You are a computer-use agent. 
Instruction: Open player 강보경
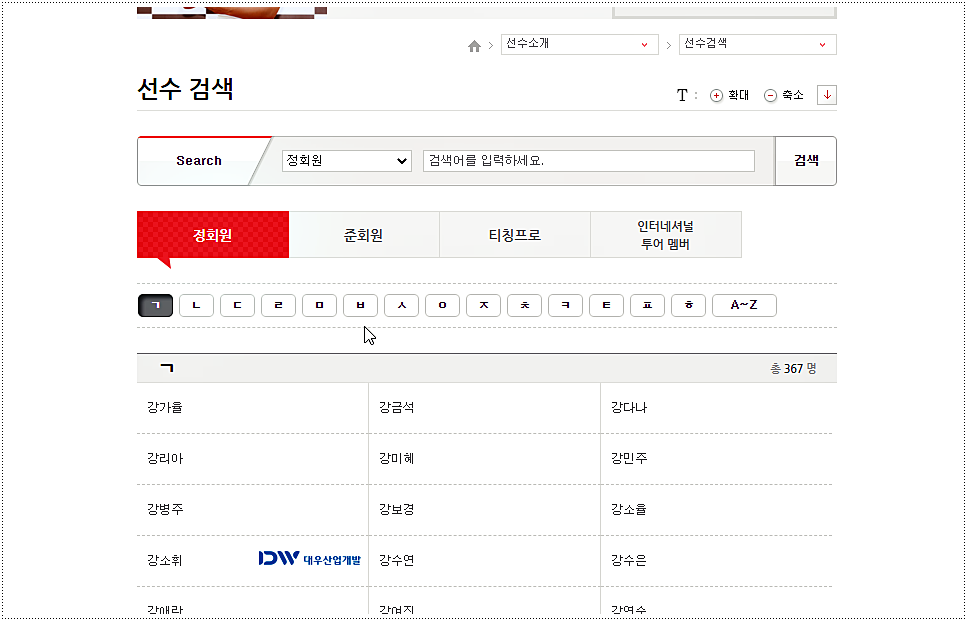[x=397, y=510]
